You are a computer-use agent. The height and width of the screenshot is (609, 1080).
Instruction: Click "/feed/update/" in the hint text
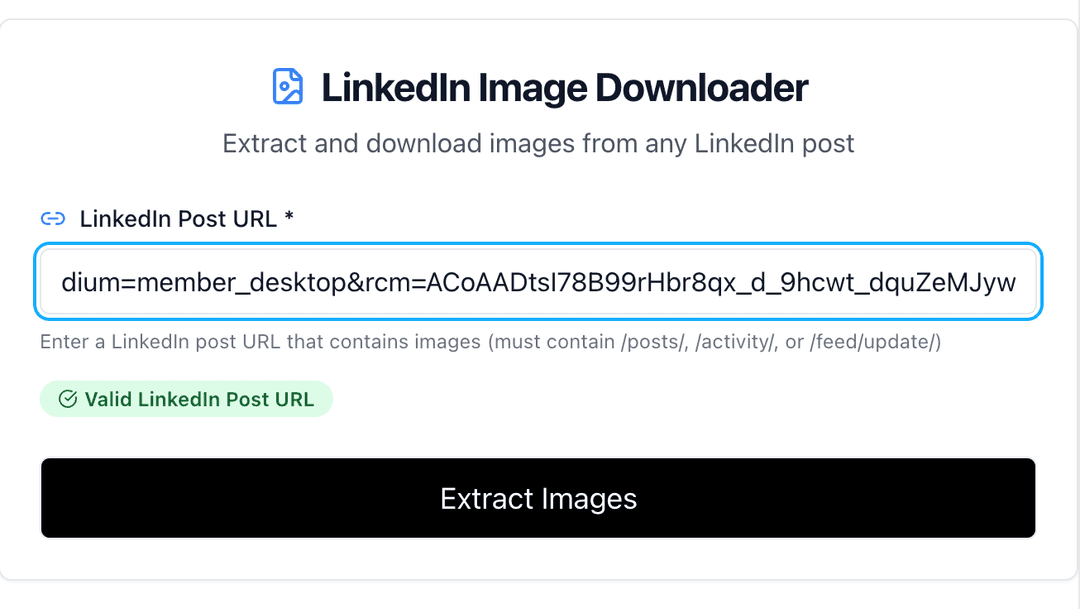(875, 342)
